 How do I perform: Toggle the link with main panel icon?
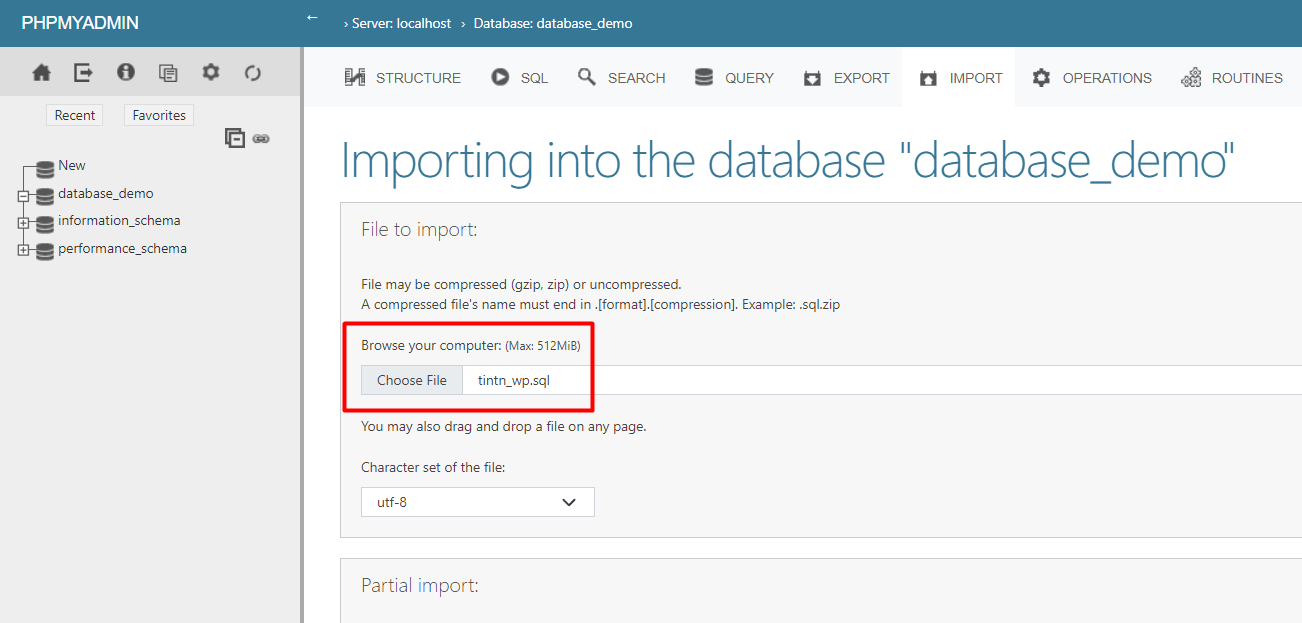pos(261,138)
